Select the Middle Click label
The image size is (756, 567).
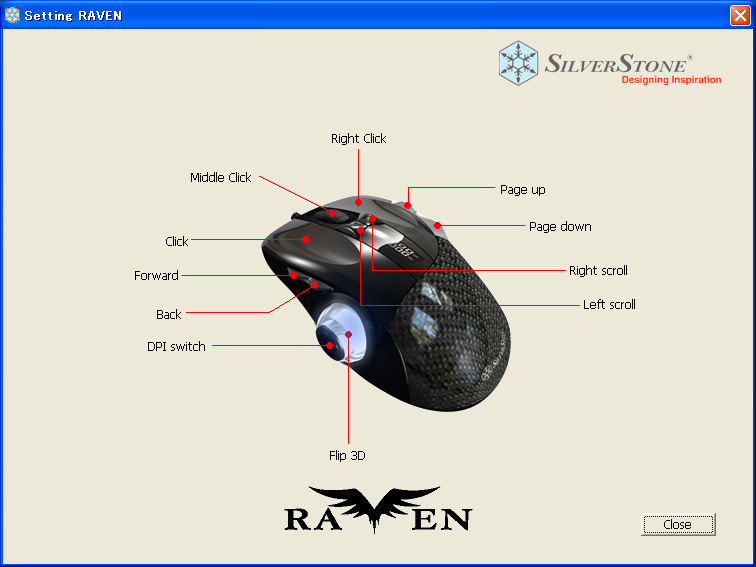(x=220, y=177)
